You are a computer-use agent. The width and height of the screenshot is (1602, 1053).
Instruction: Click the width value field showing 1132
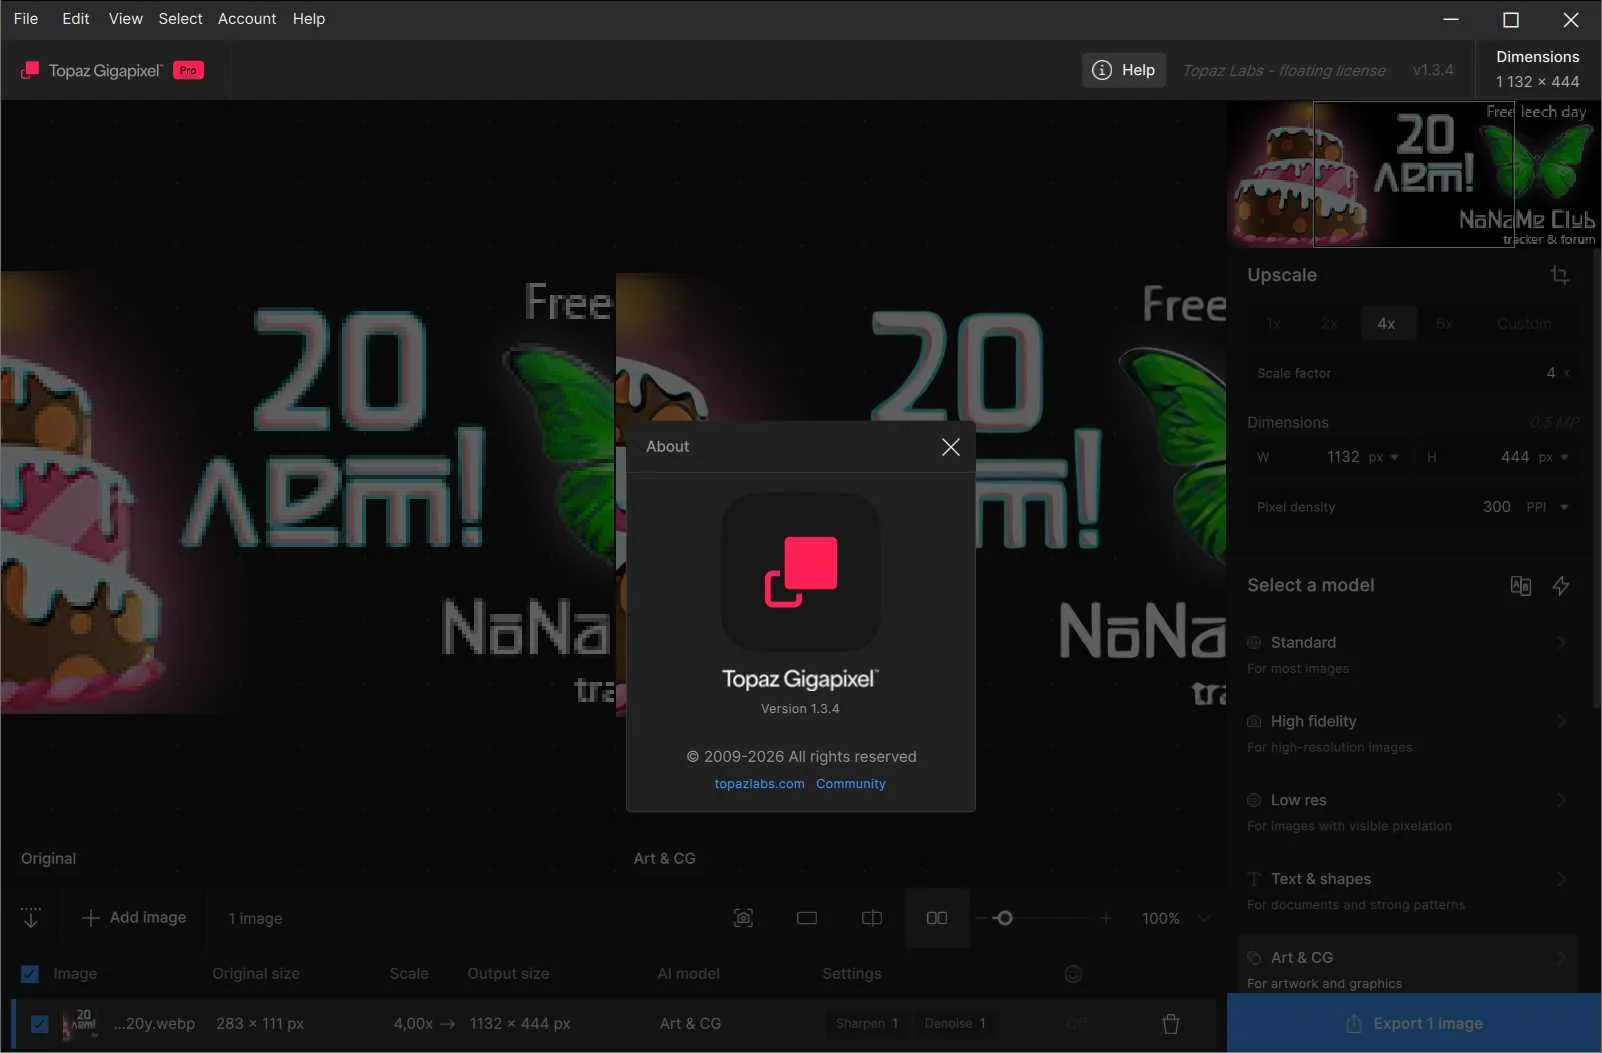click(x=1342, y=457)
